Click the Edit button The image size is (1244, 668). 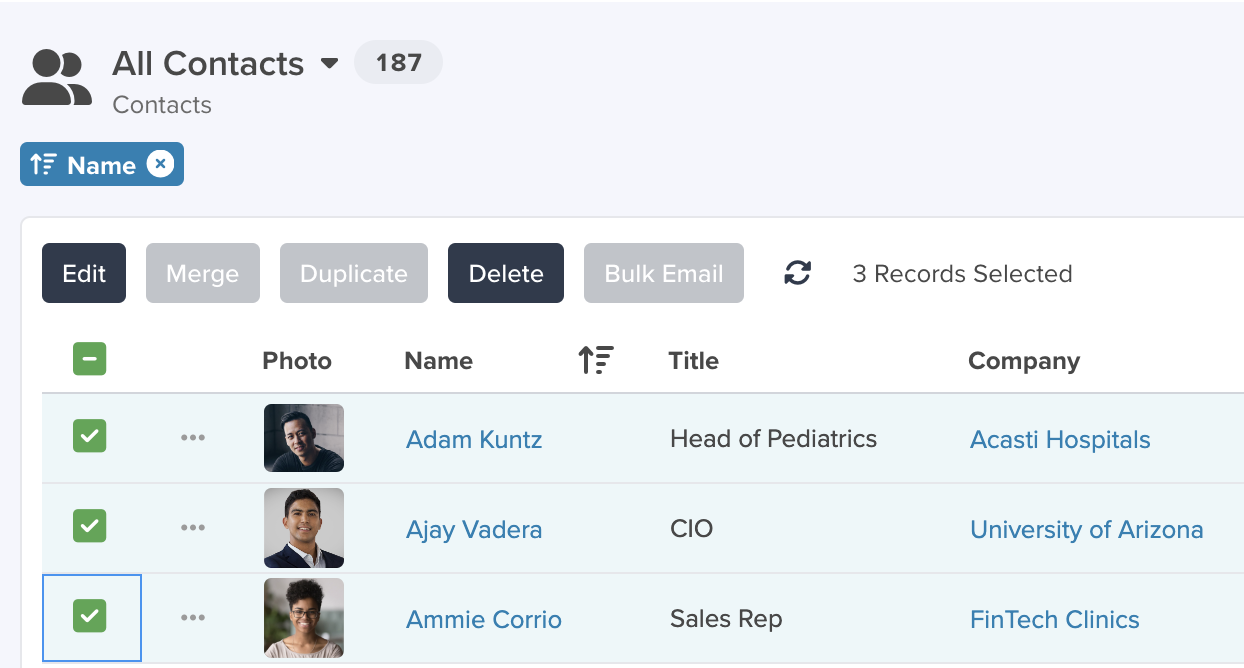(84, 273)
